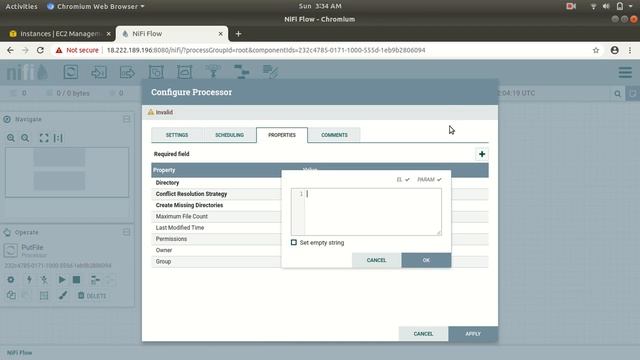640x360 pixels.
Task: Select the Permissions property row
Action: pos(216,239)
